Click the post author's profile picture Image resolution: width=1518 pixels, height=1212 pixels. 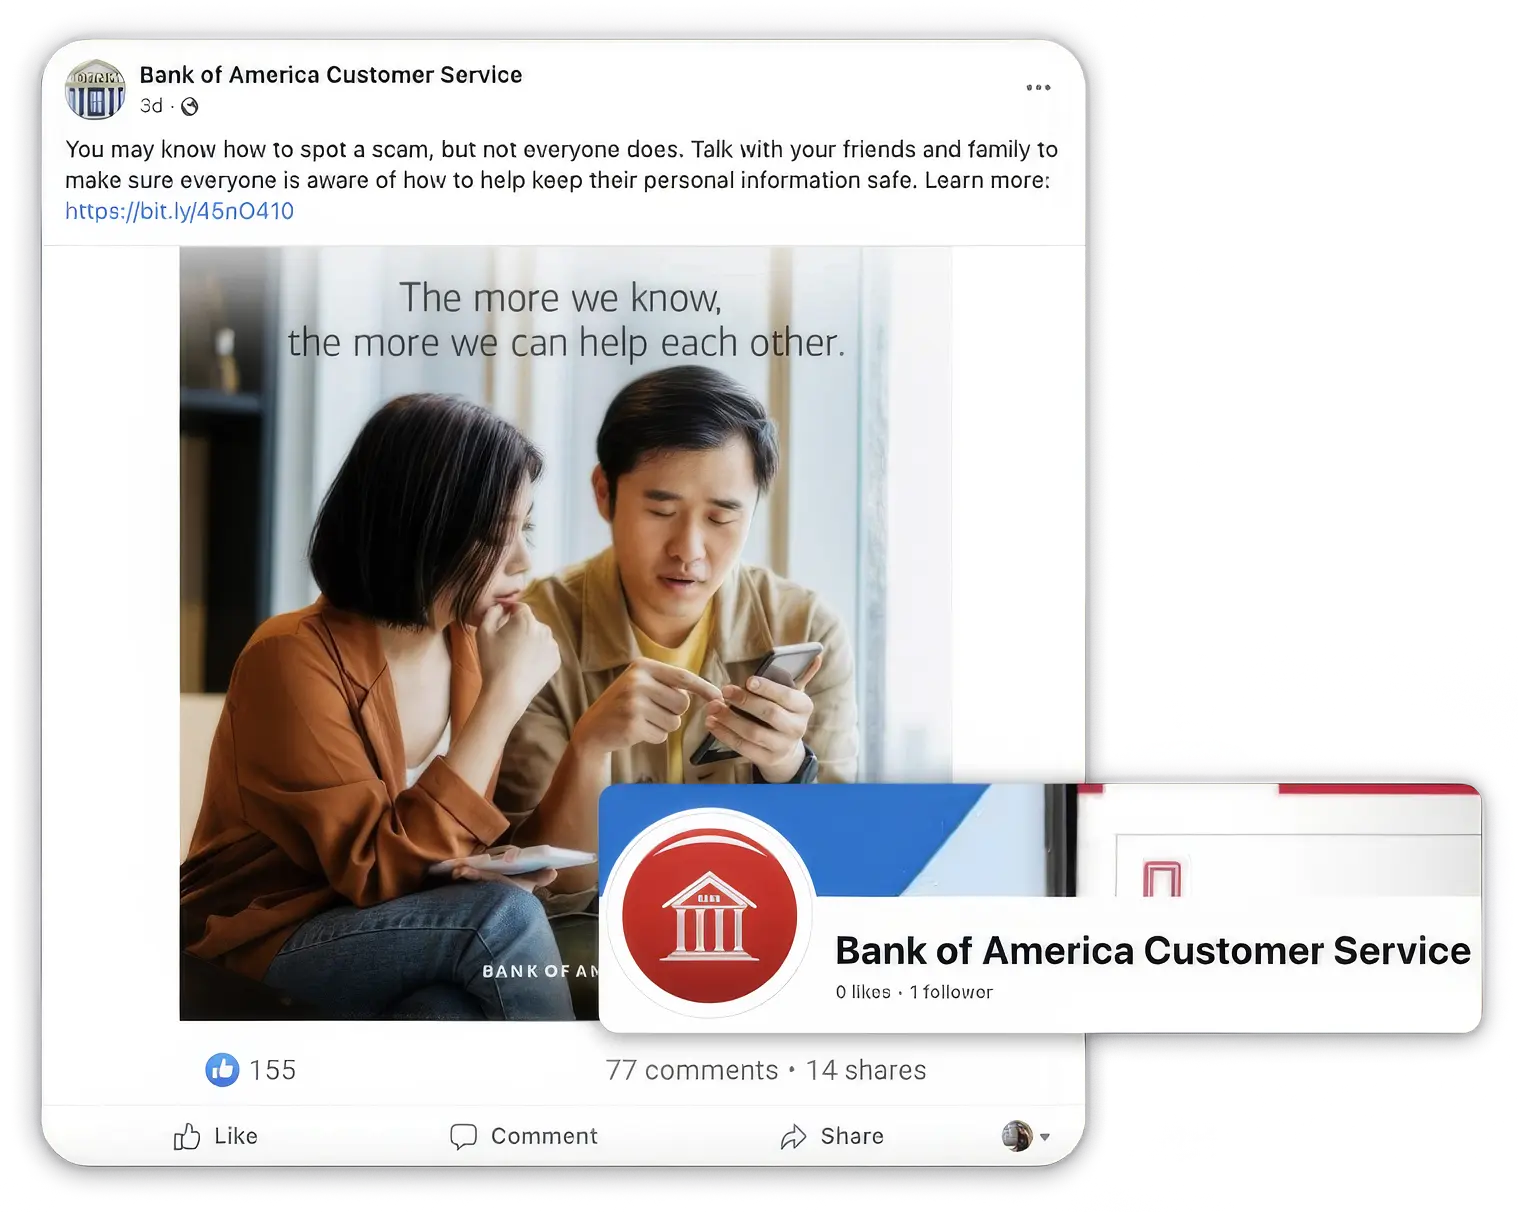pos(95,89)
